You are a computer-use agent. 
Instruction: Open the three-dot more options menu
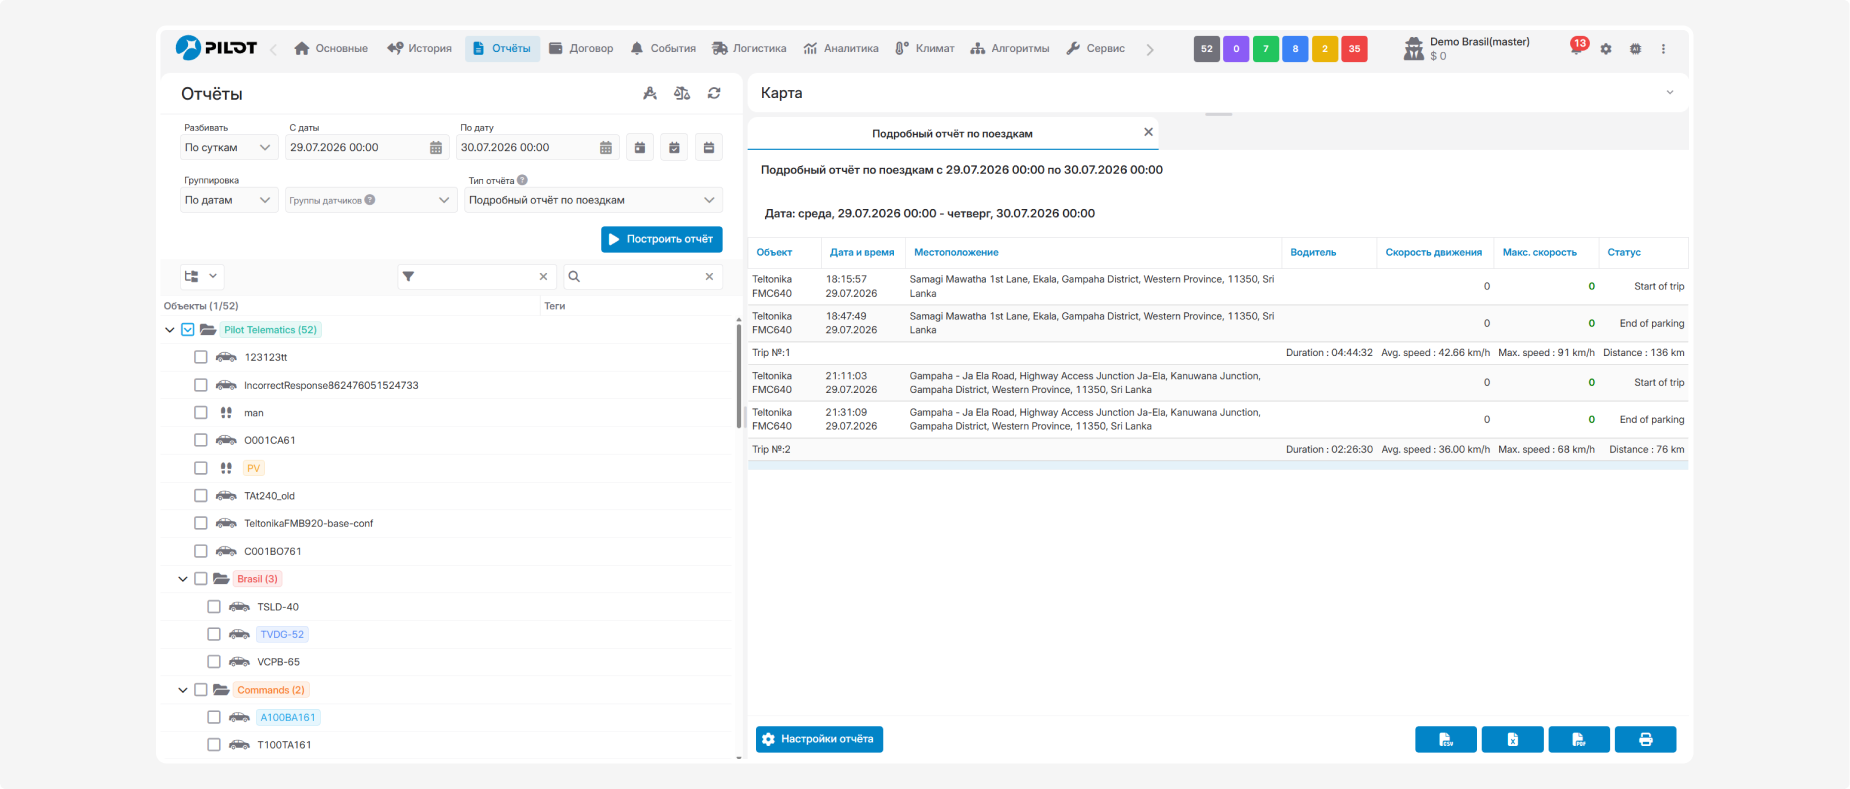click(1664, 49)
